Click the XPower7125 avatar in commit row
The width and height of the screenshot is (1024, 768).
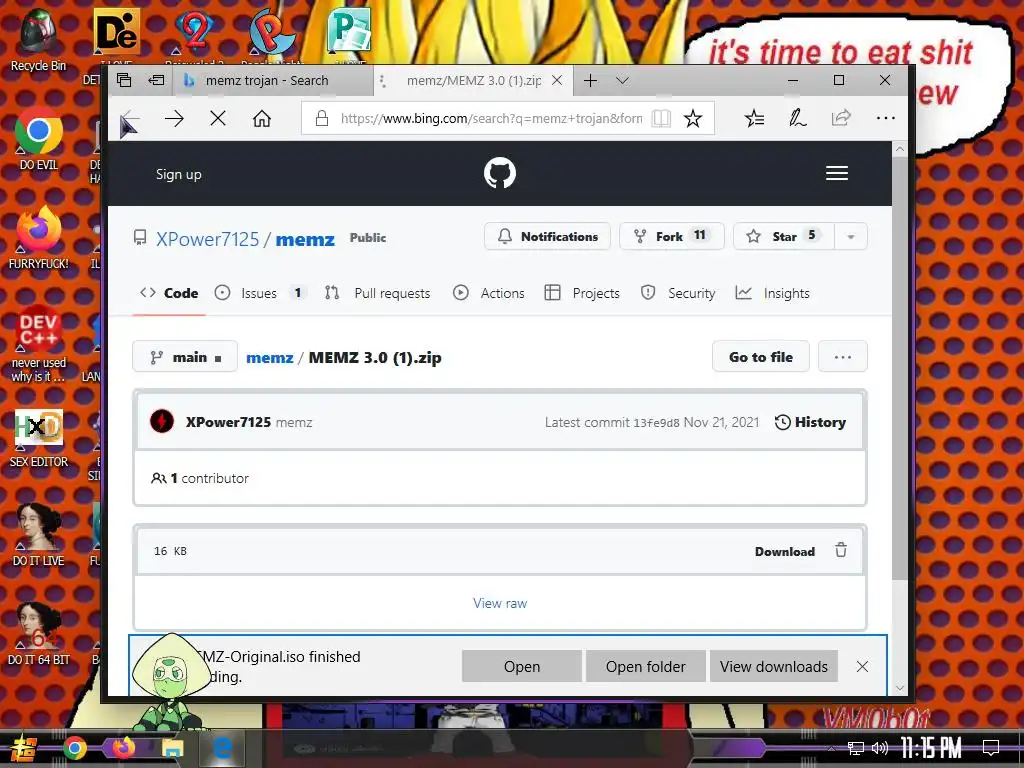(x=162, y=421)
